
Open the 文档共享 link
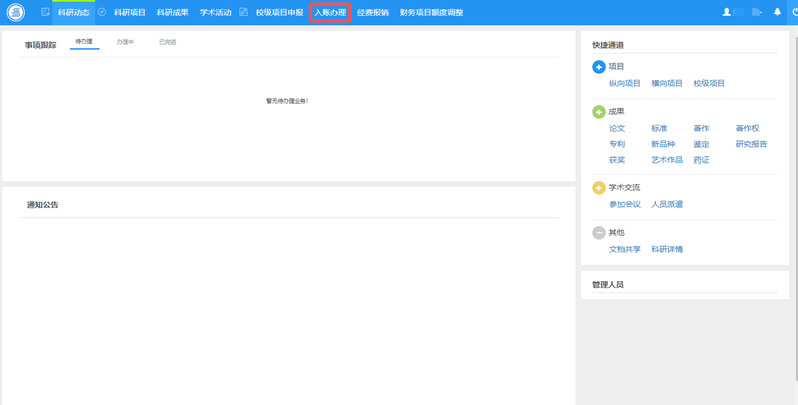[x=624, y=249]
